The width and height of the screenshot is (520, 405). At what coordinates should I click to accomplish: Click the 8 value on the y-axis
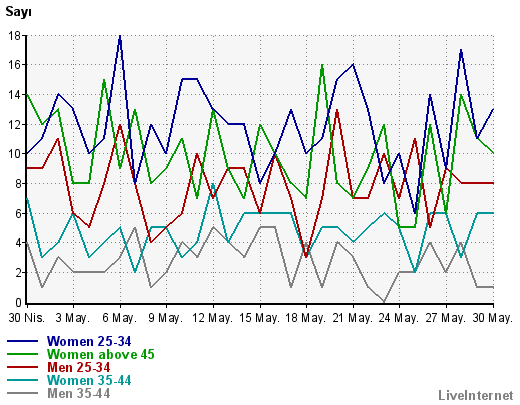[18, 184]
